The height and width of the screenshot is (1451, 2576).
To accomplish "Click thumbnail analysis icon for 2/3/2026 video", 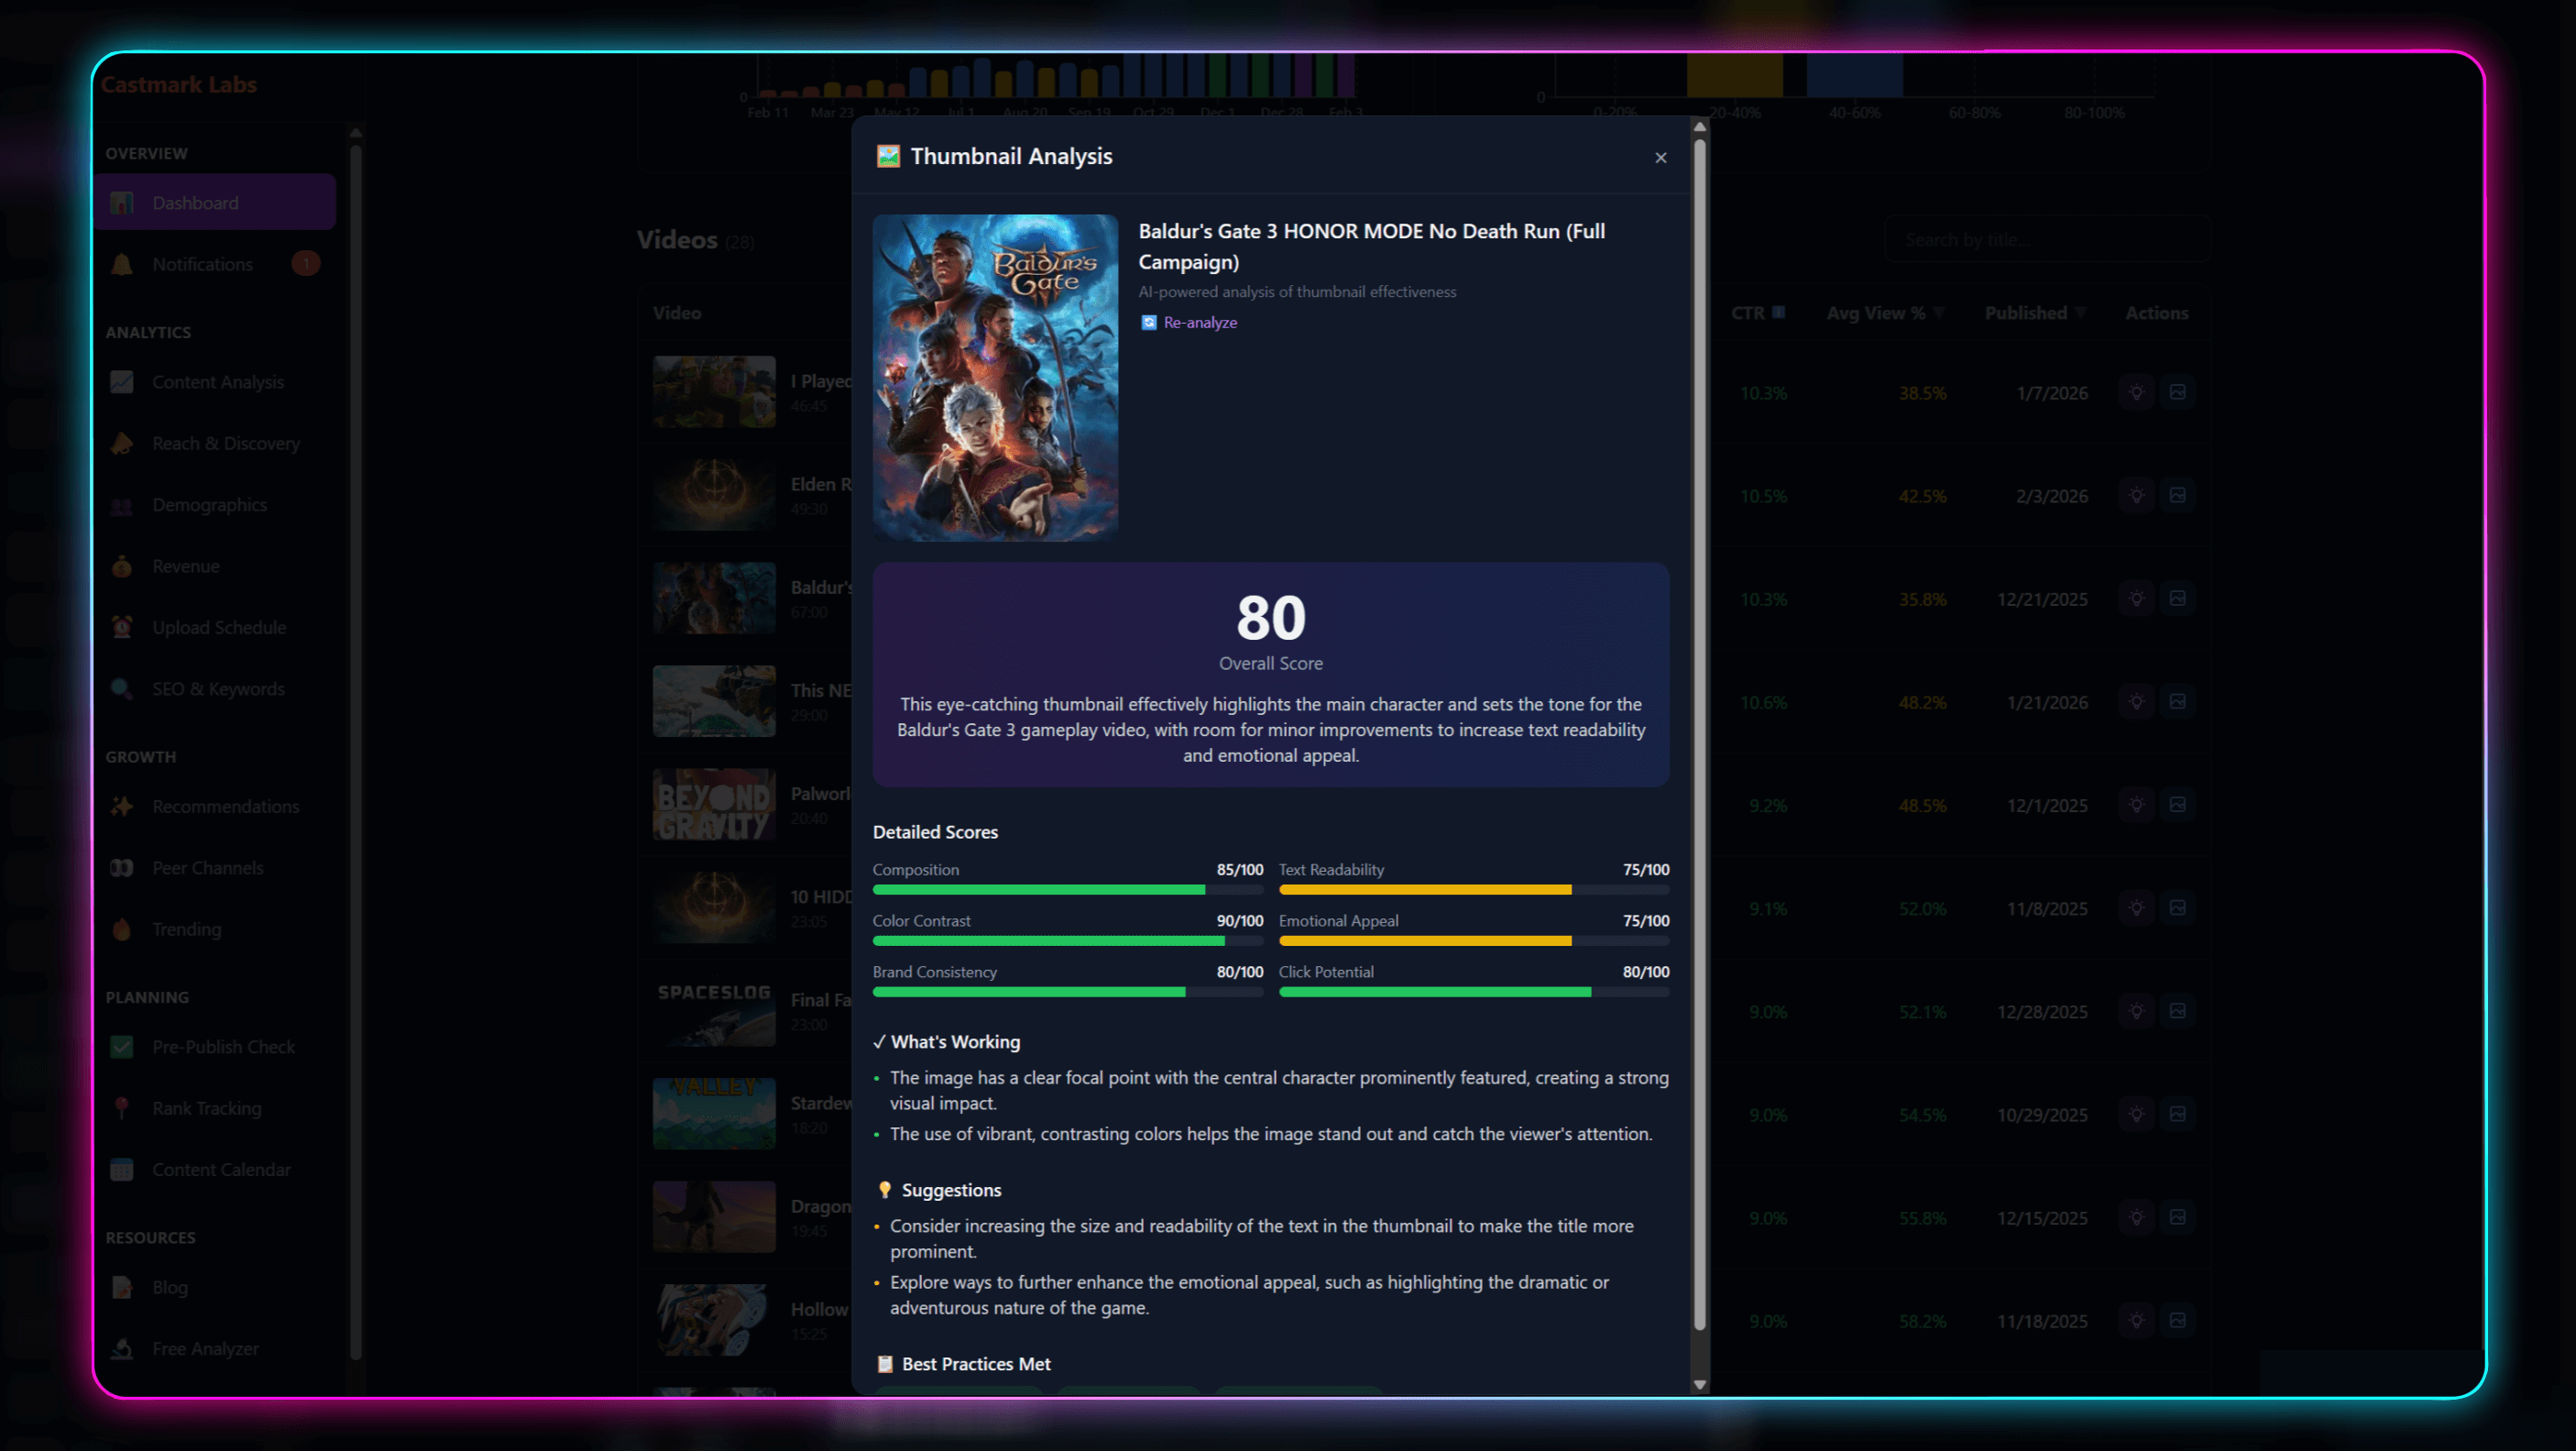I will point(2177,495).
